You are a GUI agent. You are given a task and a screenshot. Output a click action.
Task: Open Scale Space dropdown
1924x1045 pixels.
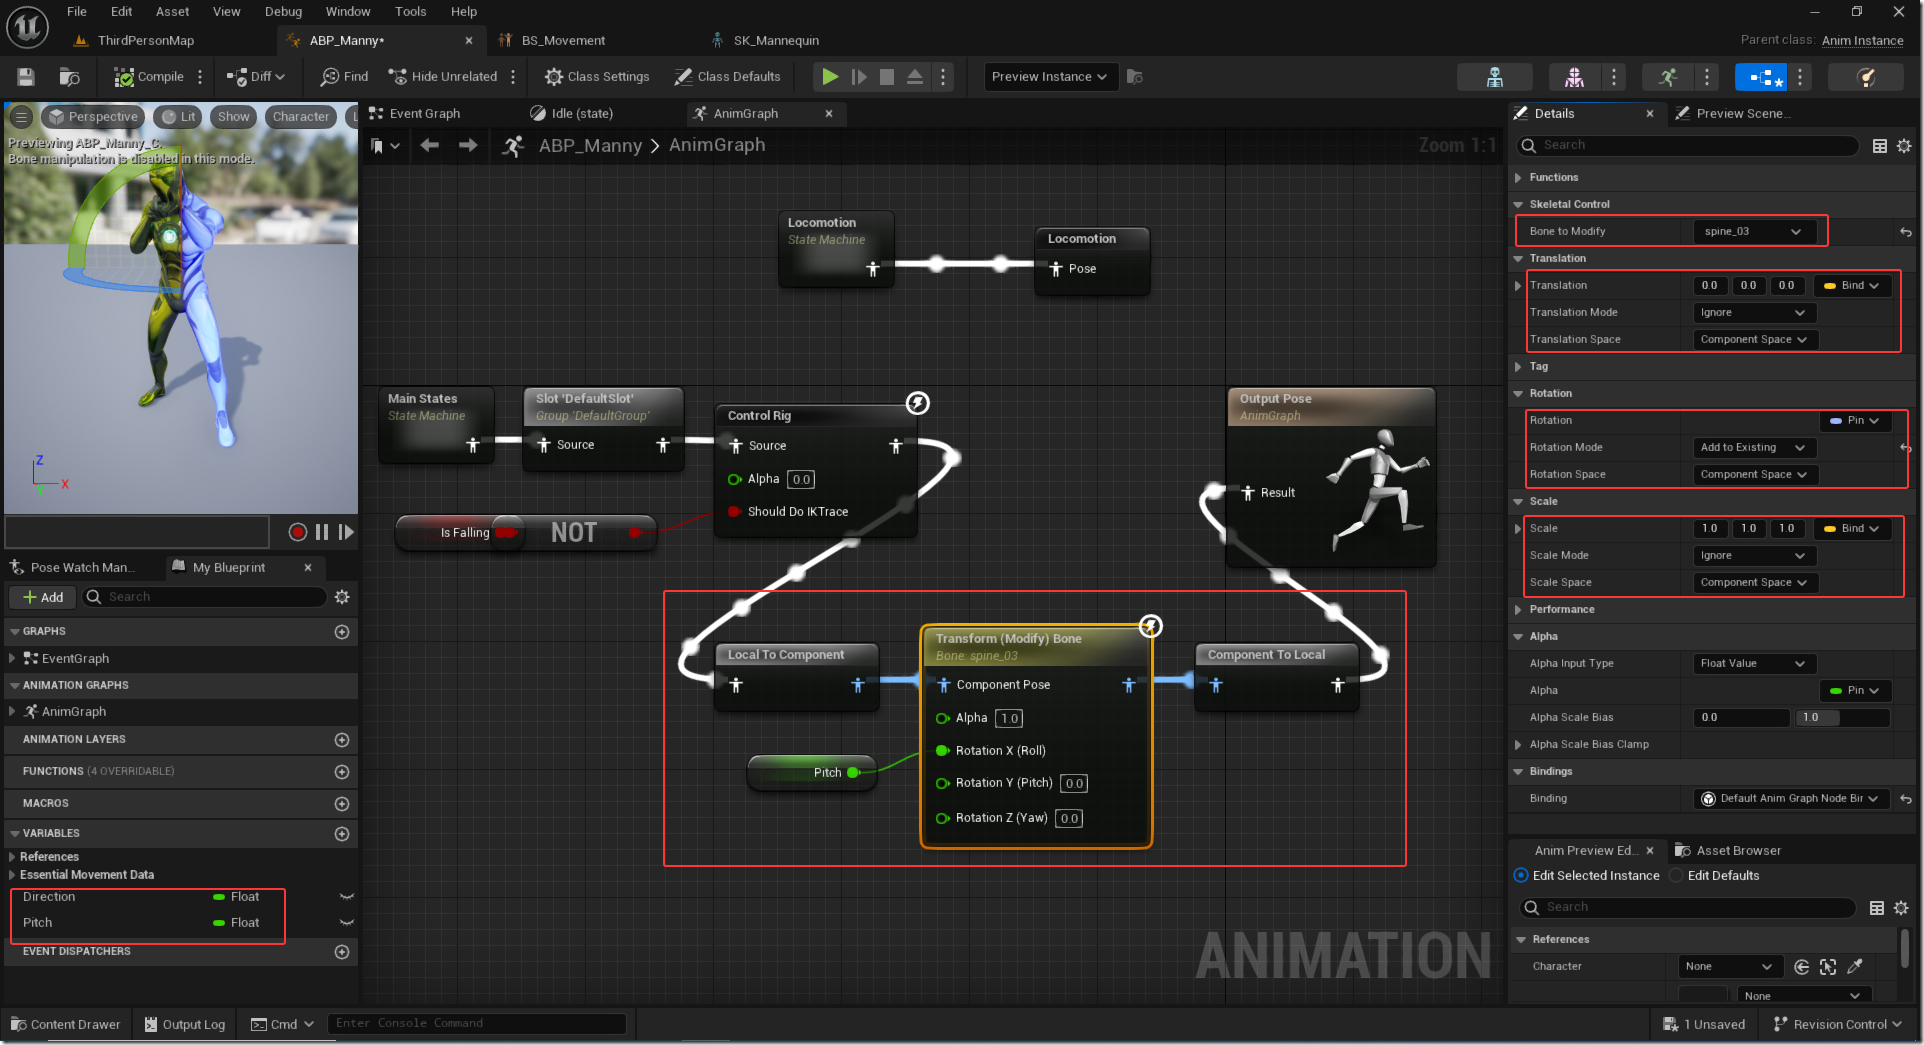[x=1755, y=583]
